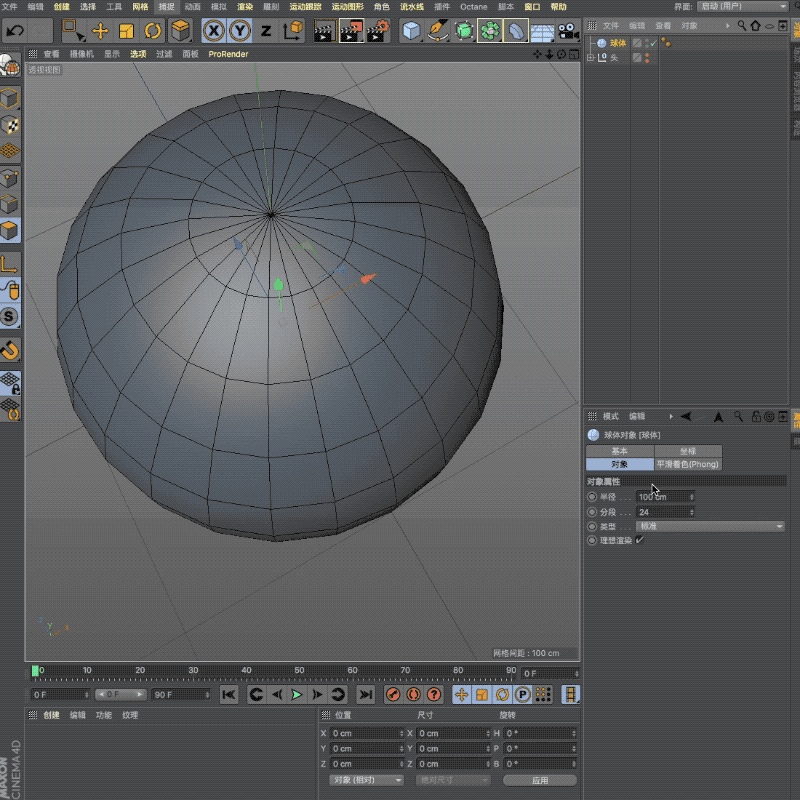Click the Enable Axis L-shaped icon
The width and height of the screenshot is (800, 800).
coord(10,264)
